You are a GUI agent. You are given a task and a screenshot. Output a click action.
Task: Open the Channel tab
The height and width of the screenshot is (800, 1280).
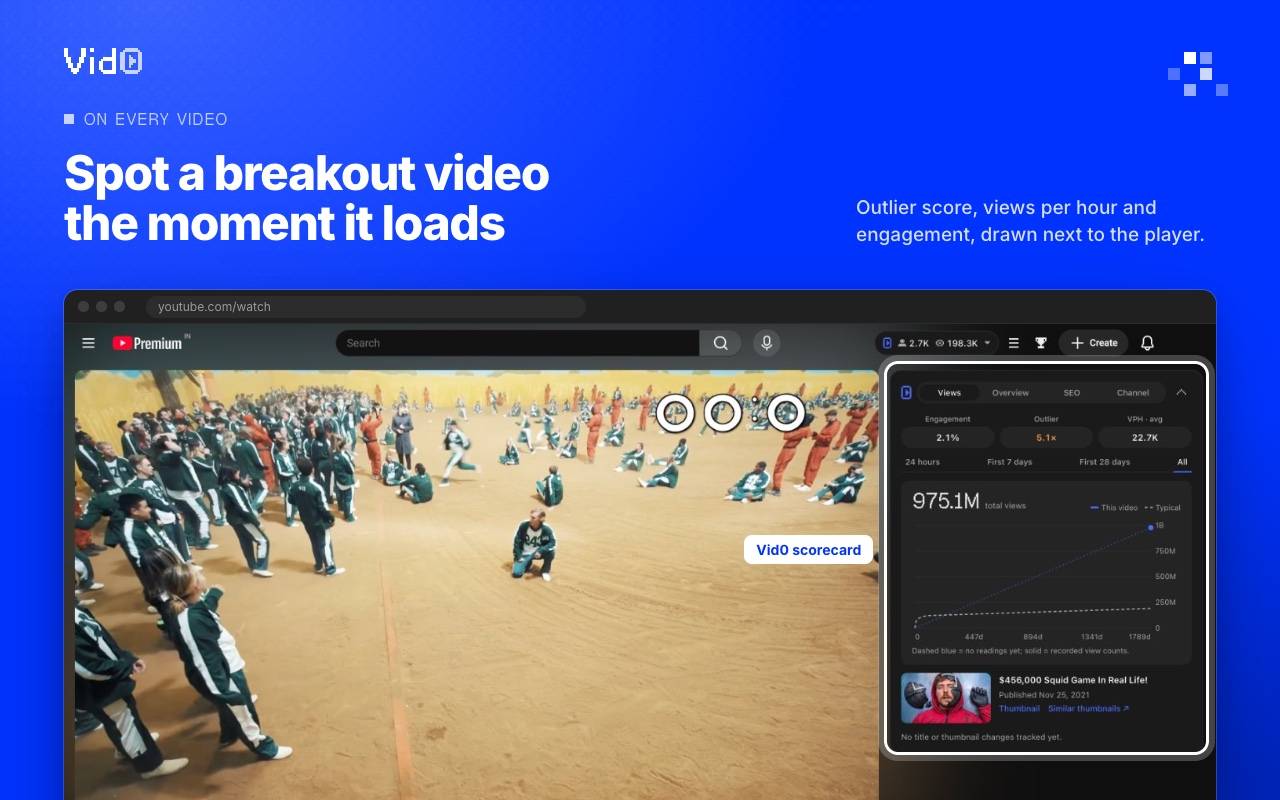[x=1133, y=393]
